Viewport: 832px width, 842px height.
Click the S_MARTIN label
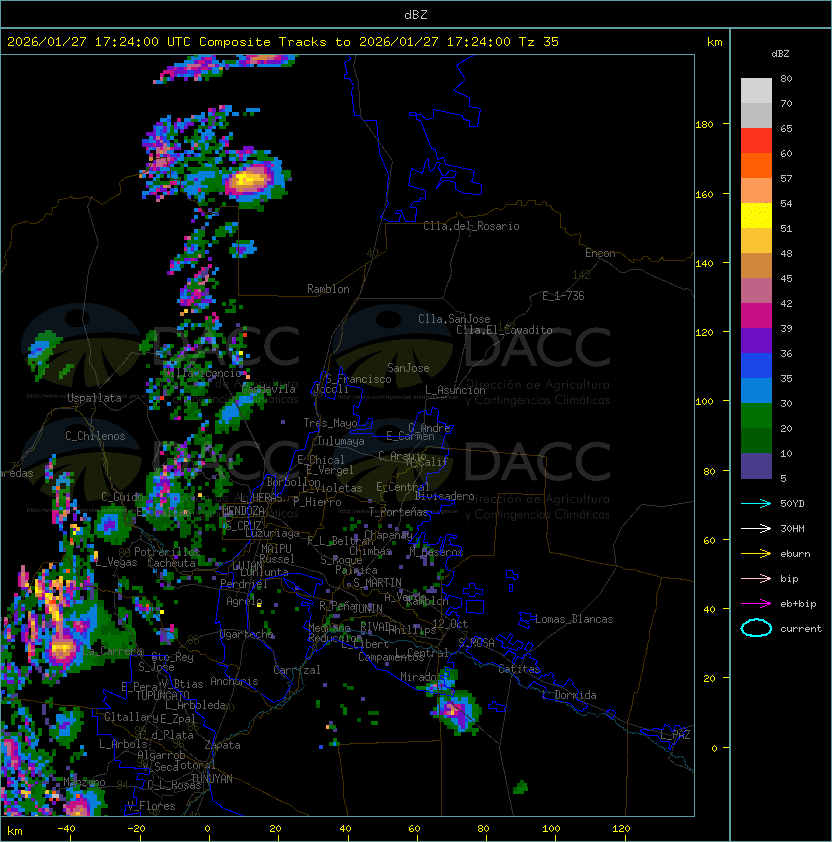coord(377,583)
